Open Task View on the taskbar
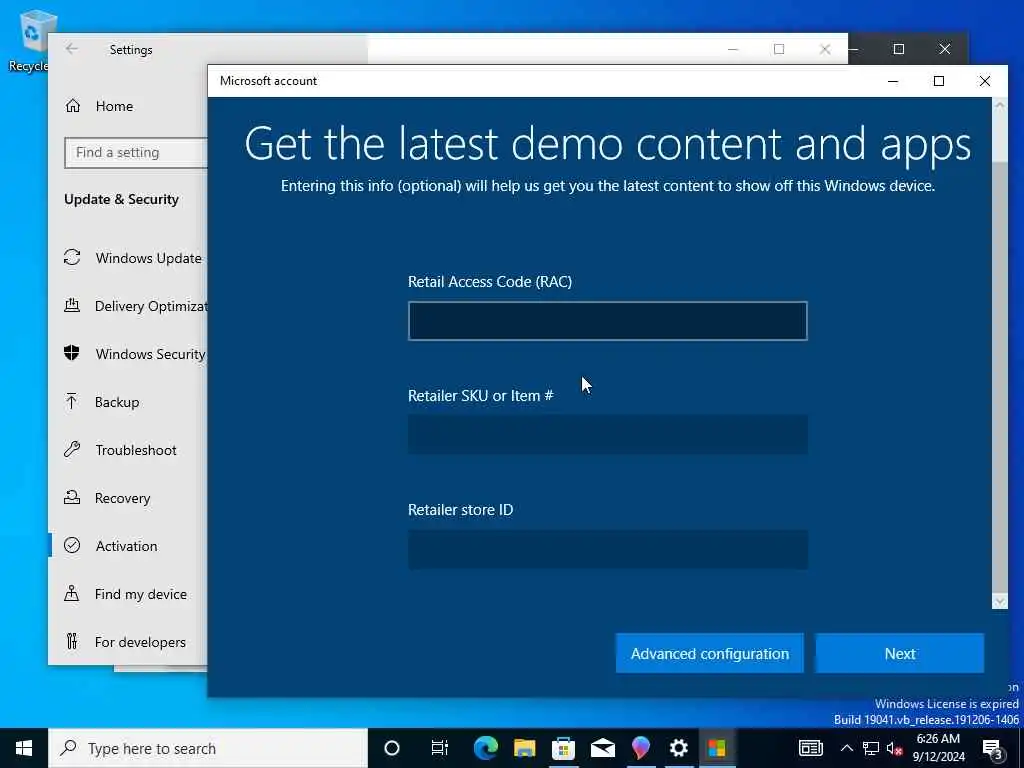 coord(440,748)
